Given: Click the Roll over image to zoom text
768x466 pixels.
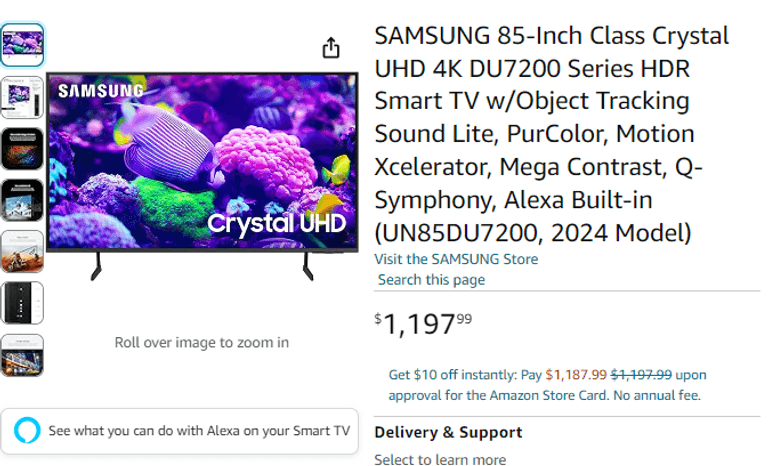Looking at the screenshot, I should point(202,342).
